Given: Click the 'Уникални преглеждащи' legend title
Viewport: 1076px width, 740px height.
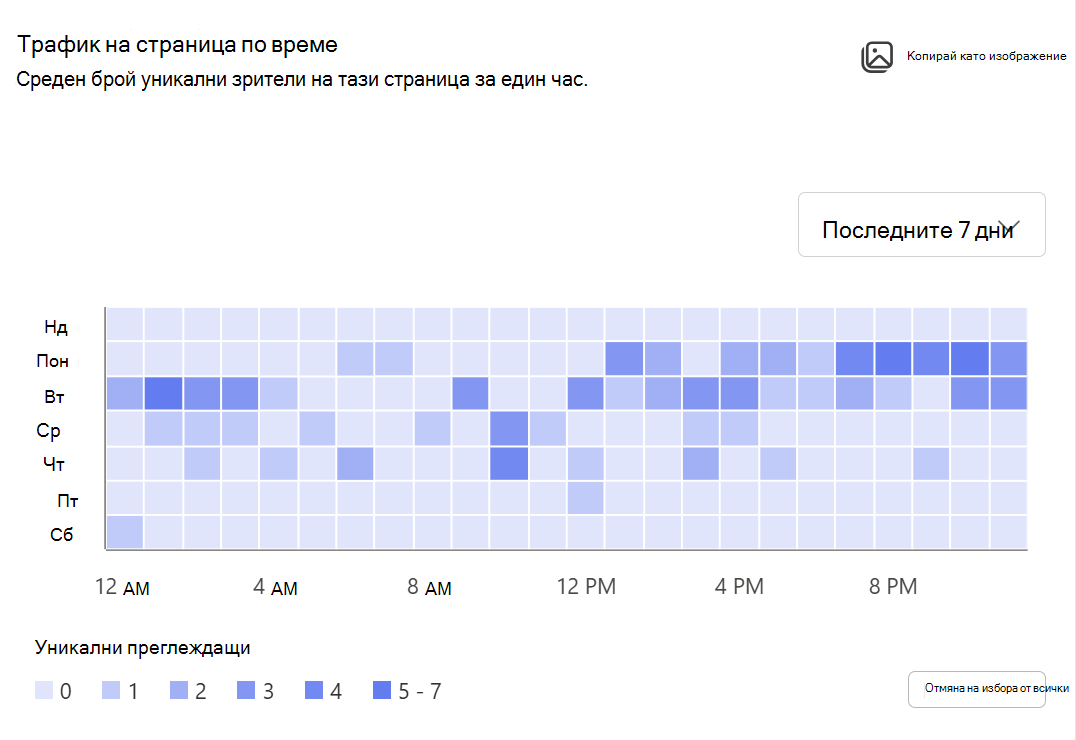Looking at the screenshot, I should point(143,648).
